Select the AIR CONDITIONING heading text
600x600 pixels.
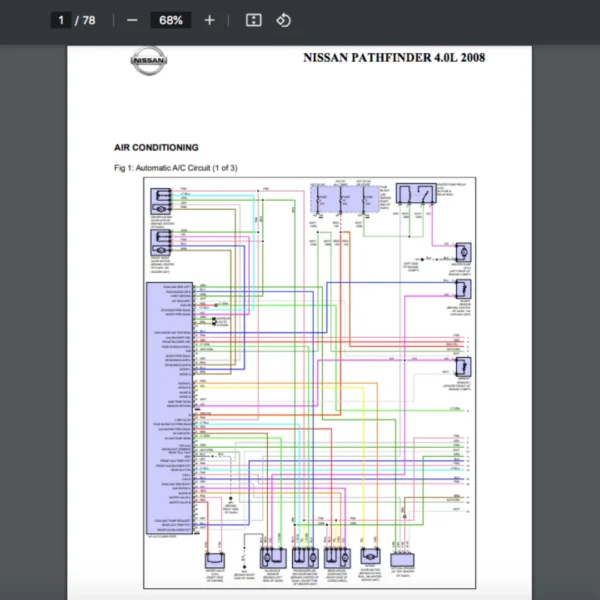point(156,147)
